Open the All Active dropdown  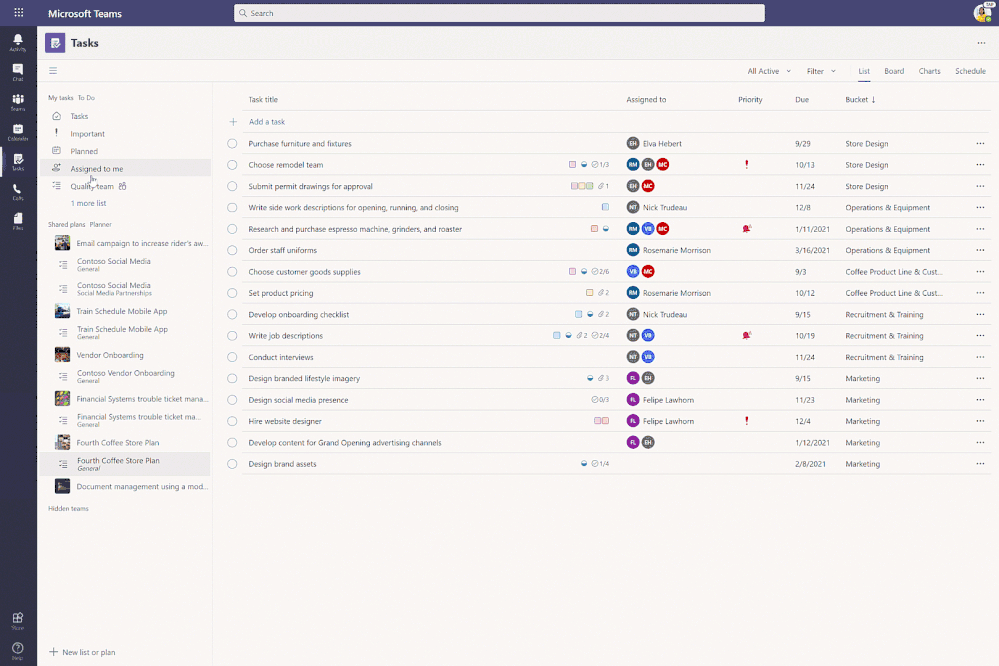[767, 71]
